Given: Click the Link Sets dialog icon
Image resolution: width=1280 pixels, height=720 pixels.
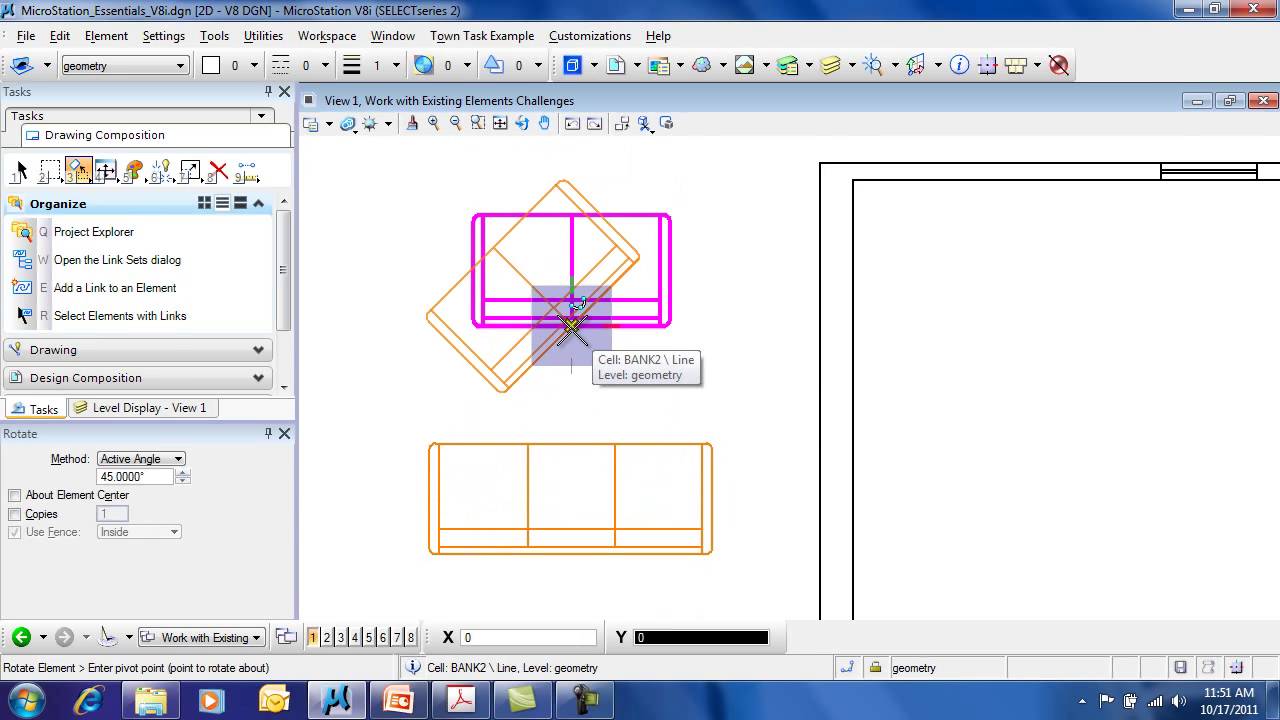Looking at the screenshot, I should tap(21, 259).
